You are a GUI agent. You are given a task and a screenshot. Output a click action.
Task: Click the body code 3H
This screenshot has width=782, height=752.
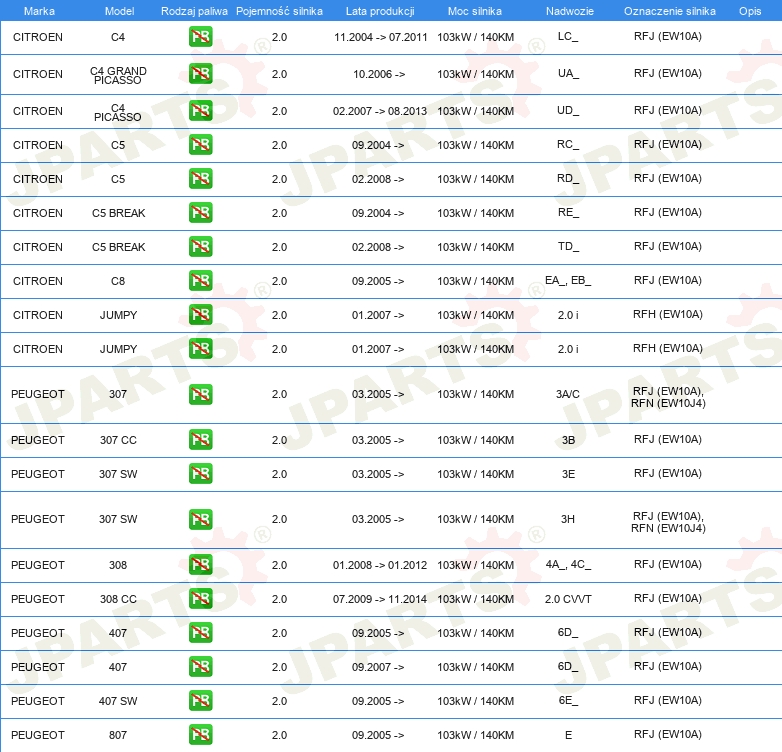[568, 519]
